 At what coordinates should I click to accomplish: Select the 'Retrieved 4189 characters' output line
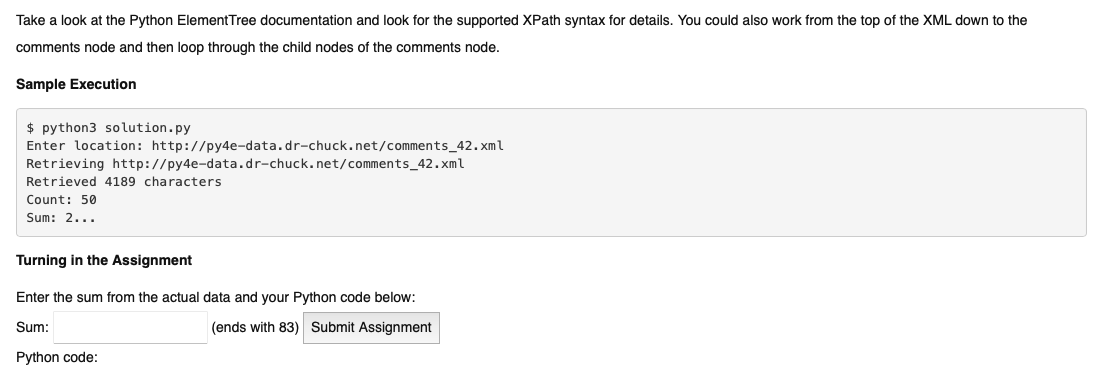tap(124, 182)
